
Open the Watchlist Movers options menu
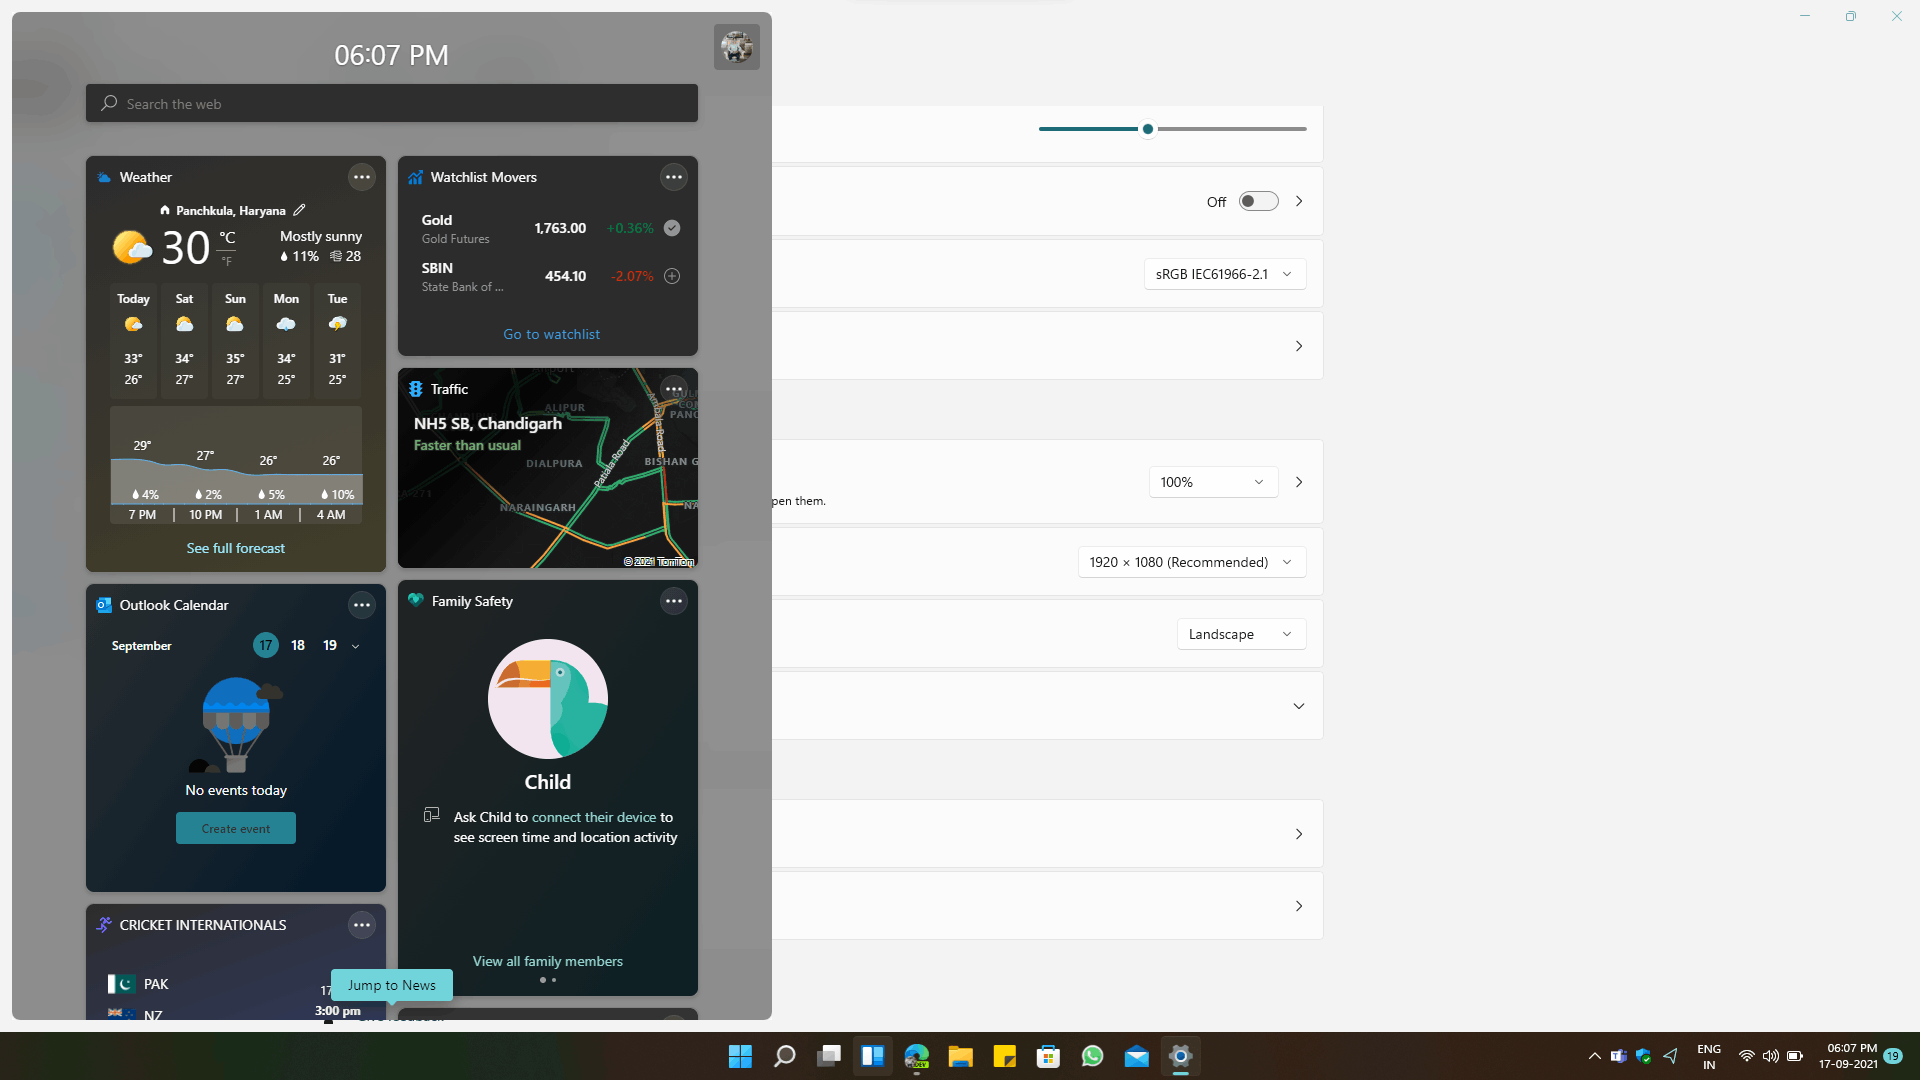[x=673, y=177]
